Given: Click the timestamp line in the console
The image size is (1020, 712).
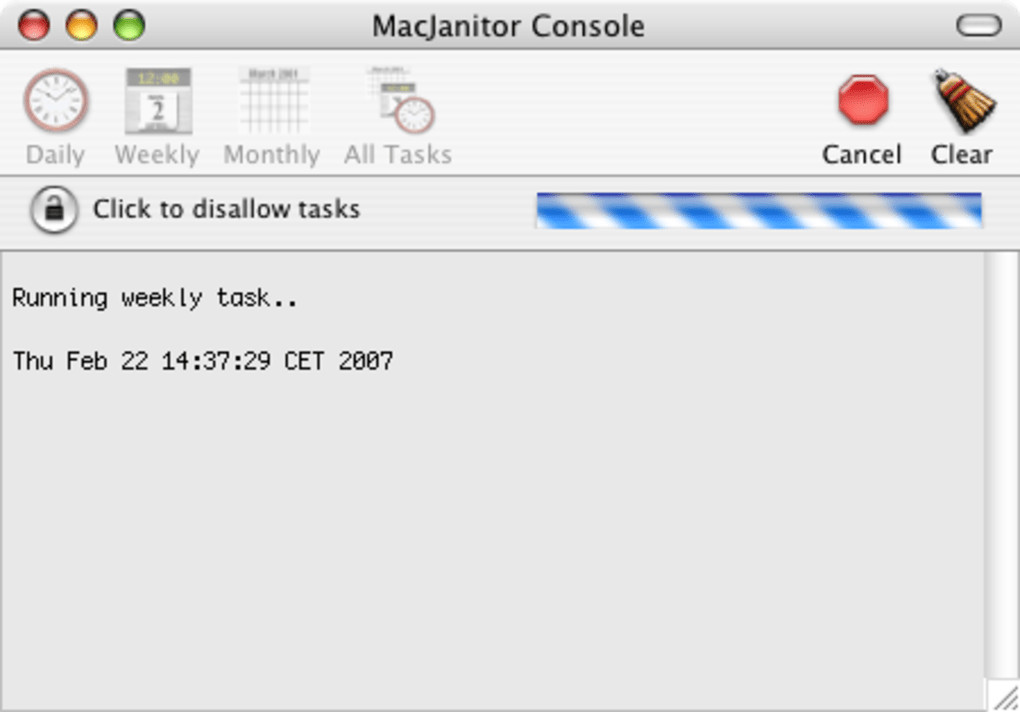Looking at the screenshot, I should point(203,361).
